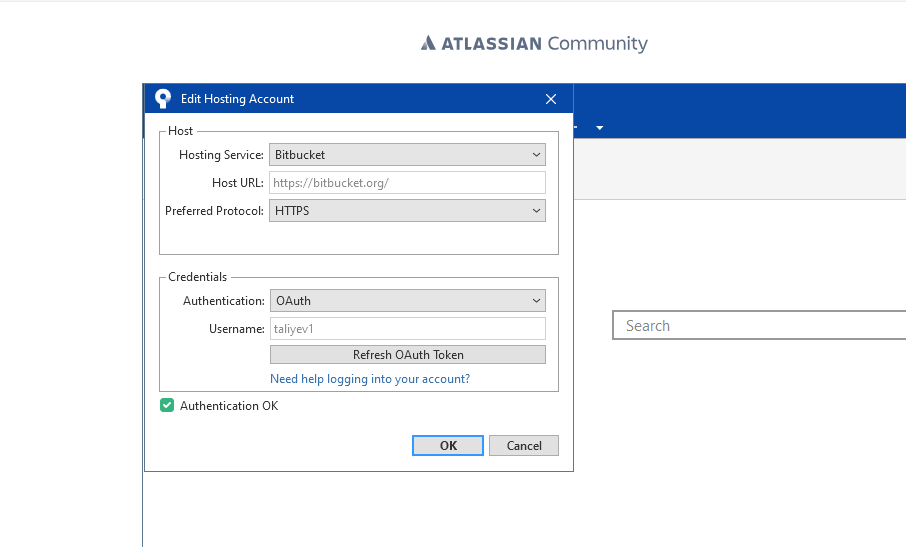Click the Search field in the background window
Screen dimensions: 906x547
(x=759, y=325)
